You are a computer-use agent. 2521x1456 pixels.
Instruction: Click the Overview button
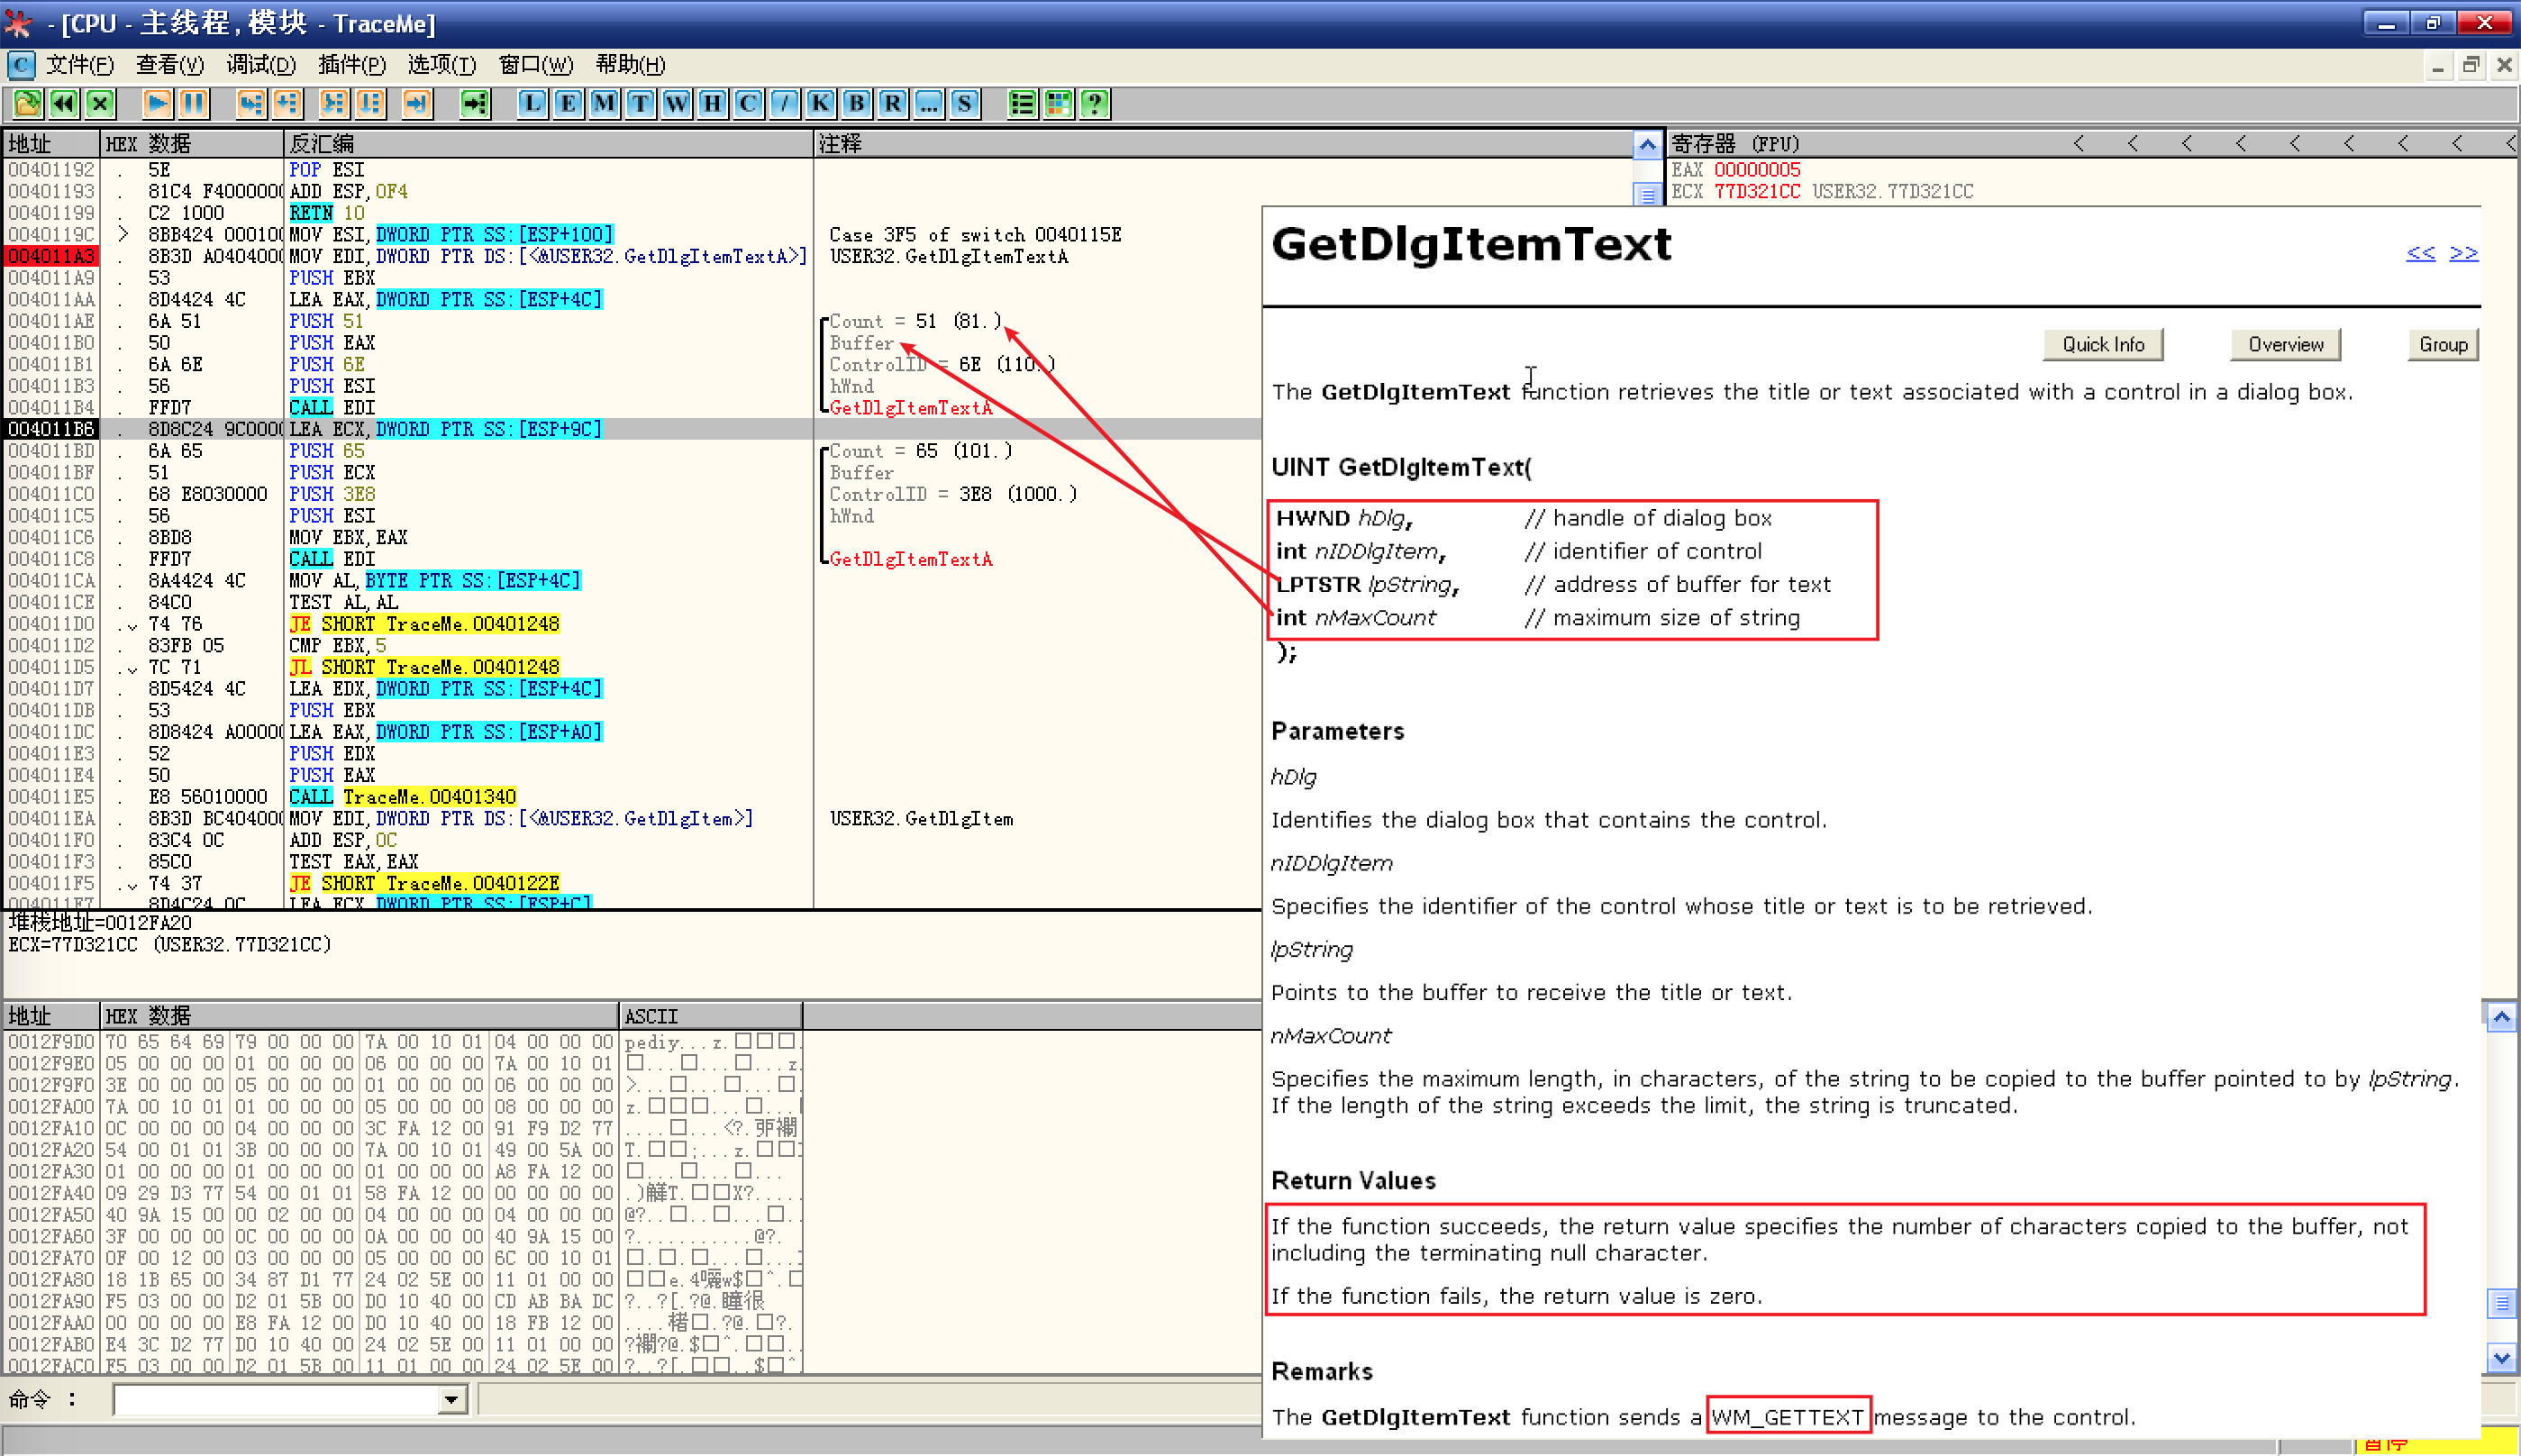[x=2285, y=344]
